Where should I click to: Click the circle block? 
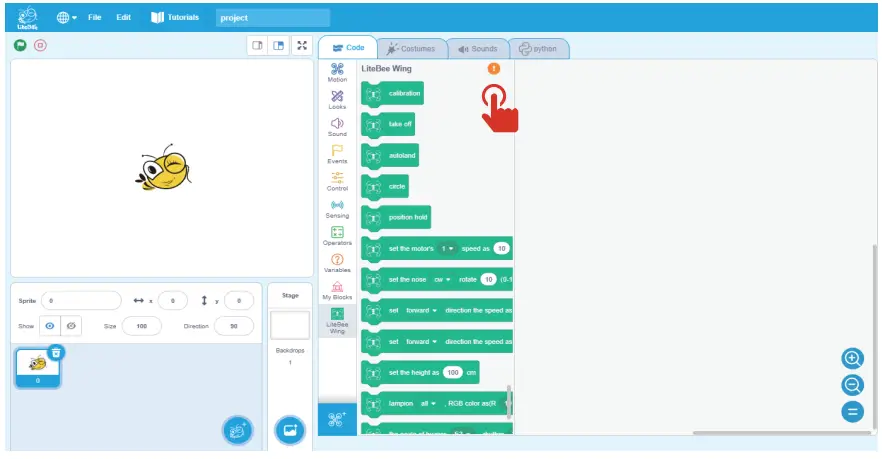coord(385,186)
